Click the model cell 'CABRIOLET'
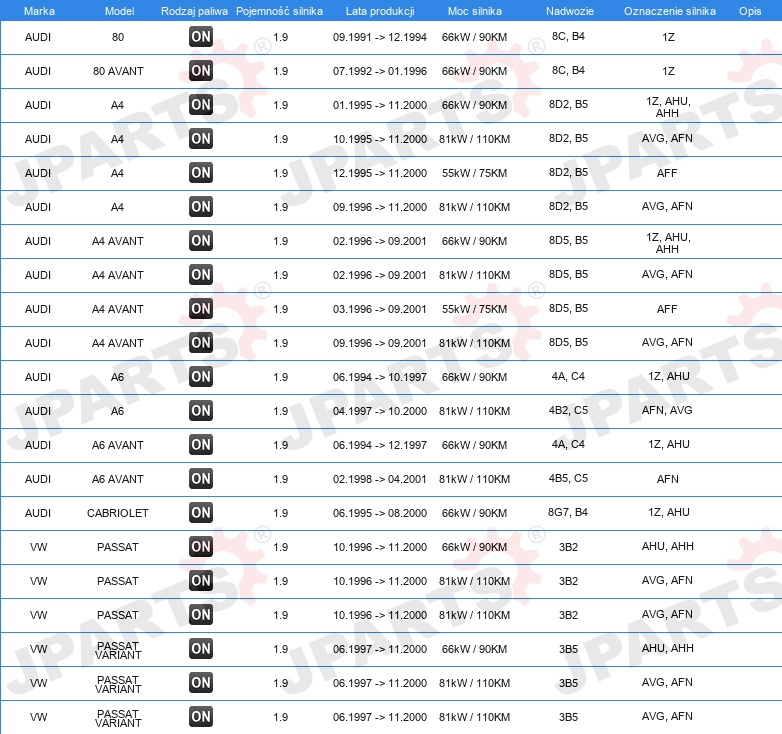782x734 pixels. [118, 513]
